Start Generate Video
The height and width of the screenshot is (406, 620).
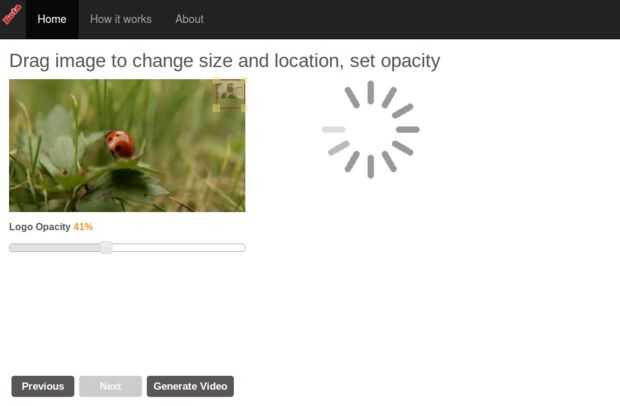pos(190,386)
